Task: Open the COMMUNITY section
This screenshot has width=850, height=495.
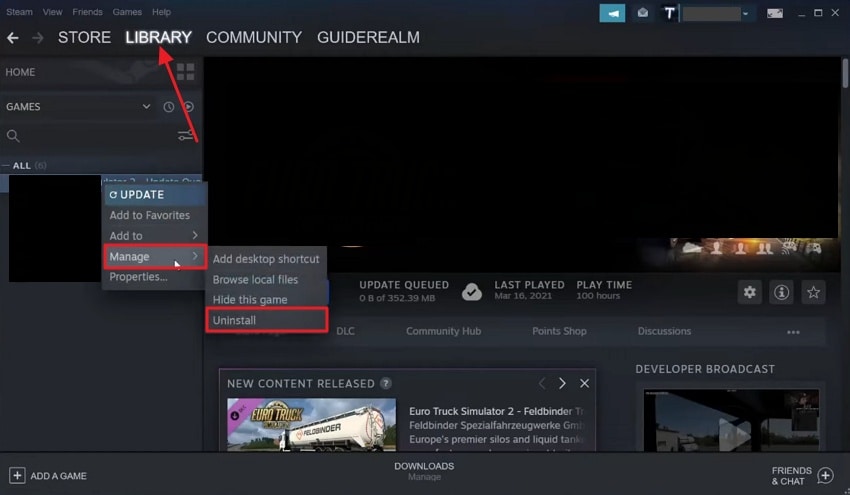Action: 254,37
